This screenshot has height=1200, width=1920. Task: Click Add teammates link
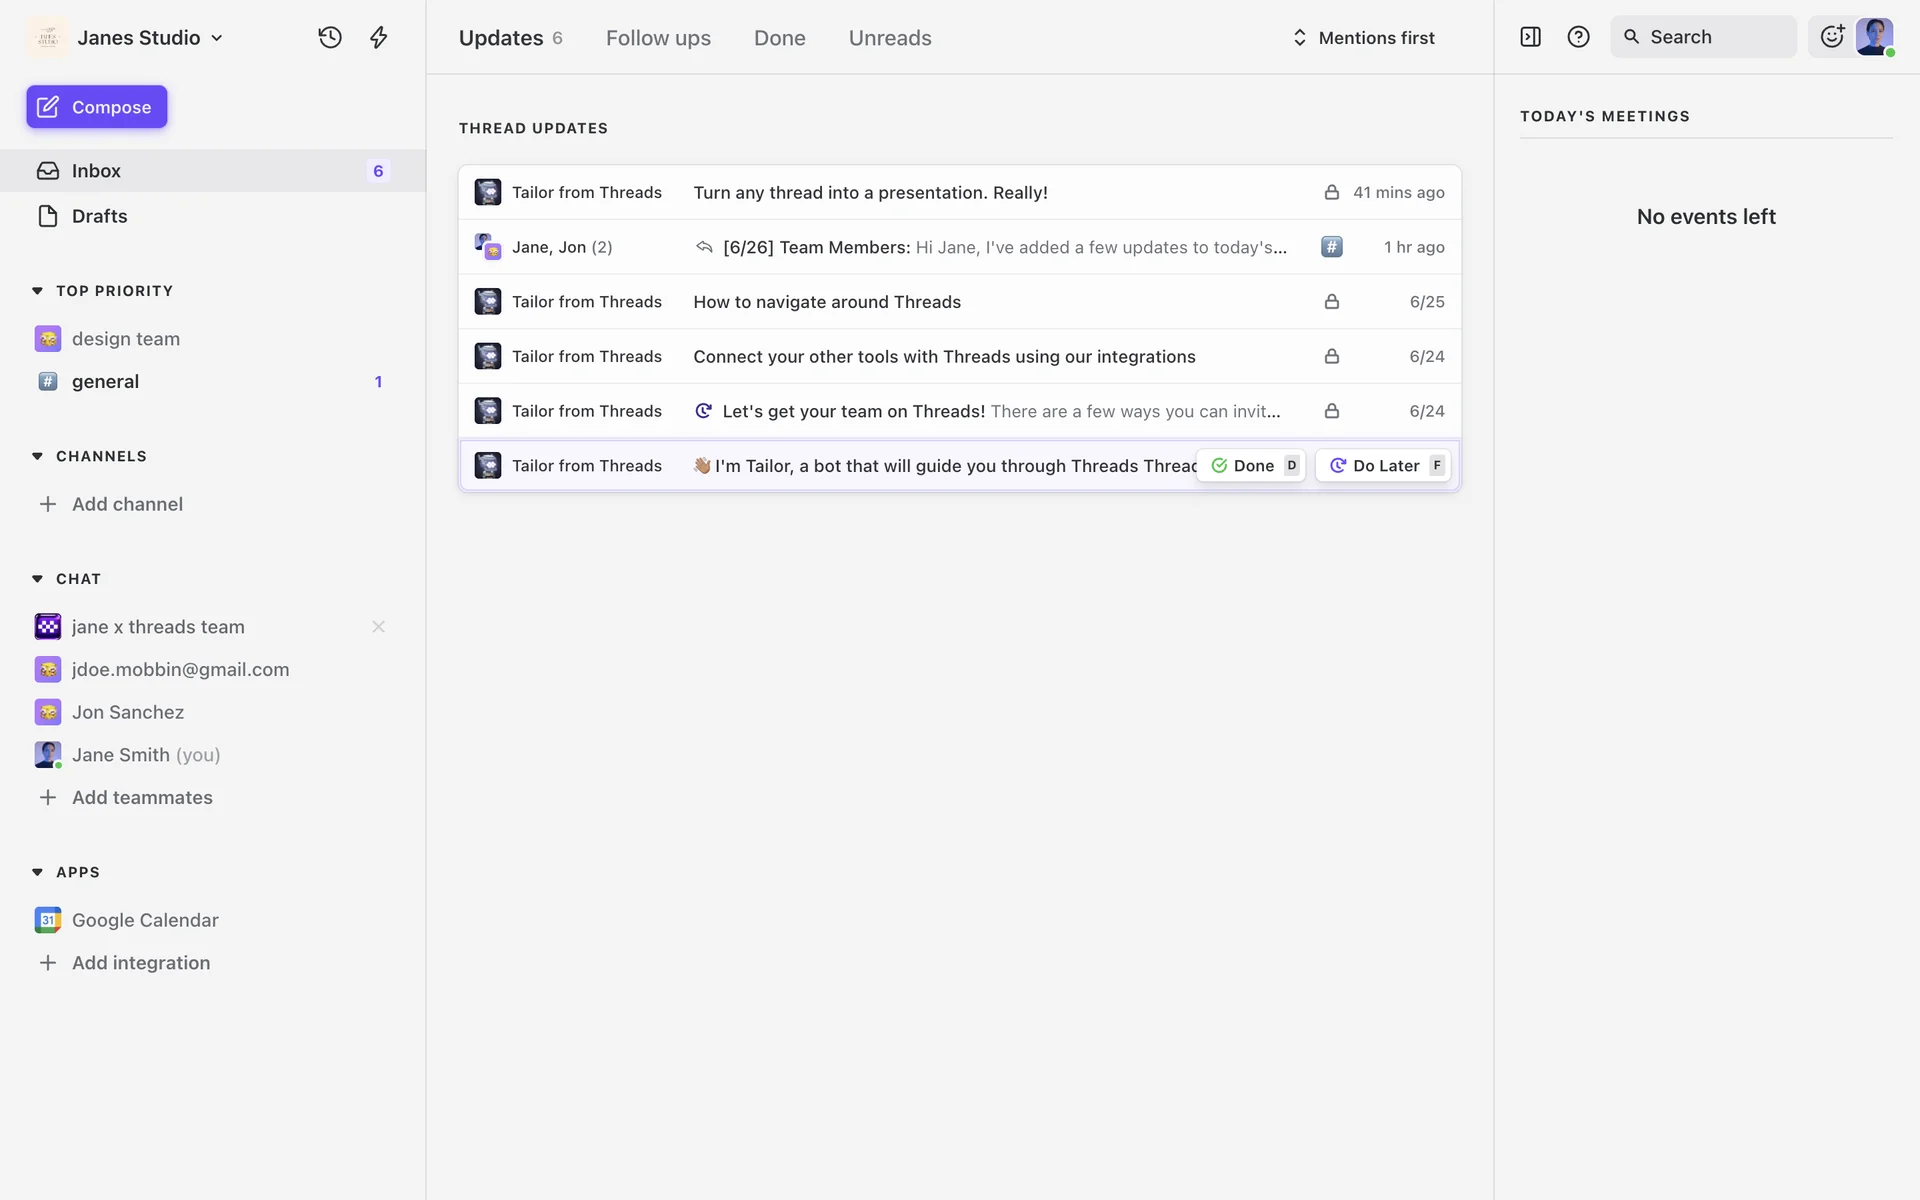click(142, 797)
